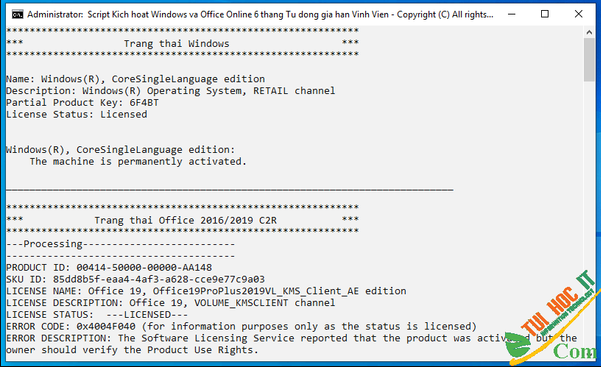Click the vertical scrollbar thumb
This screenshot has height=367, width=601.
(x=589, y=59)
